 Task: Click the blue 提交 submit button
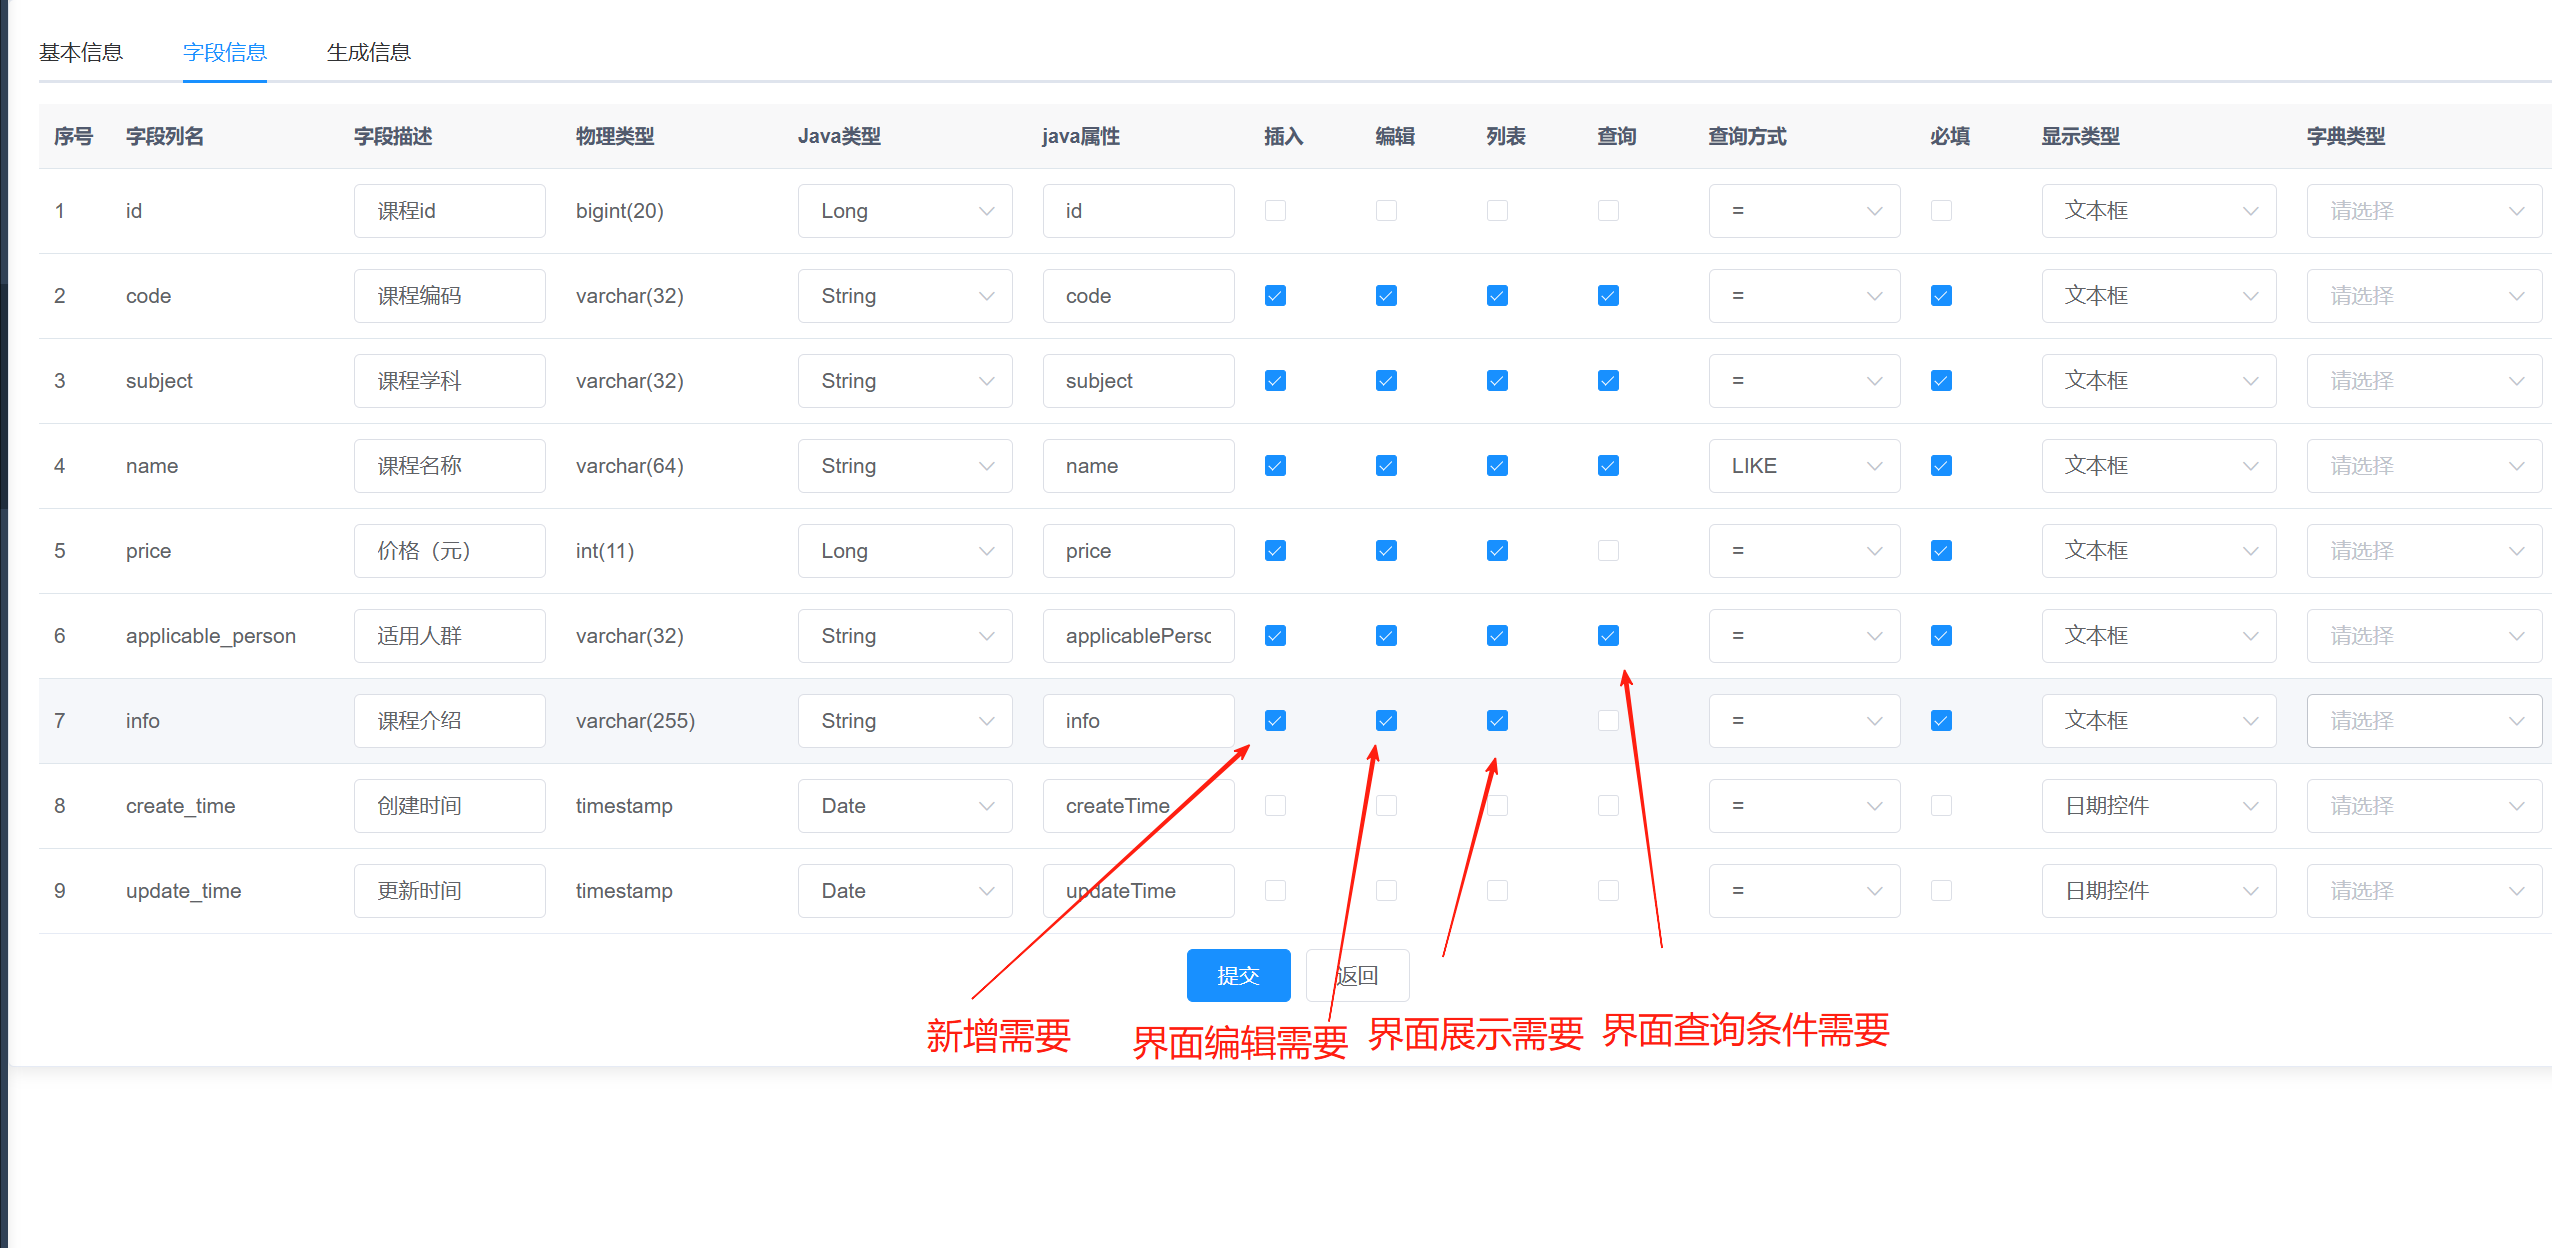point(1237,975)
